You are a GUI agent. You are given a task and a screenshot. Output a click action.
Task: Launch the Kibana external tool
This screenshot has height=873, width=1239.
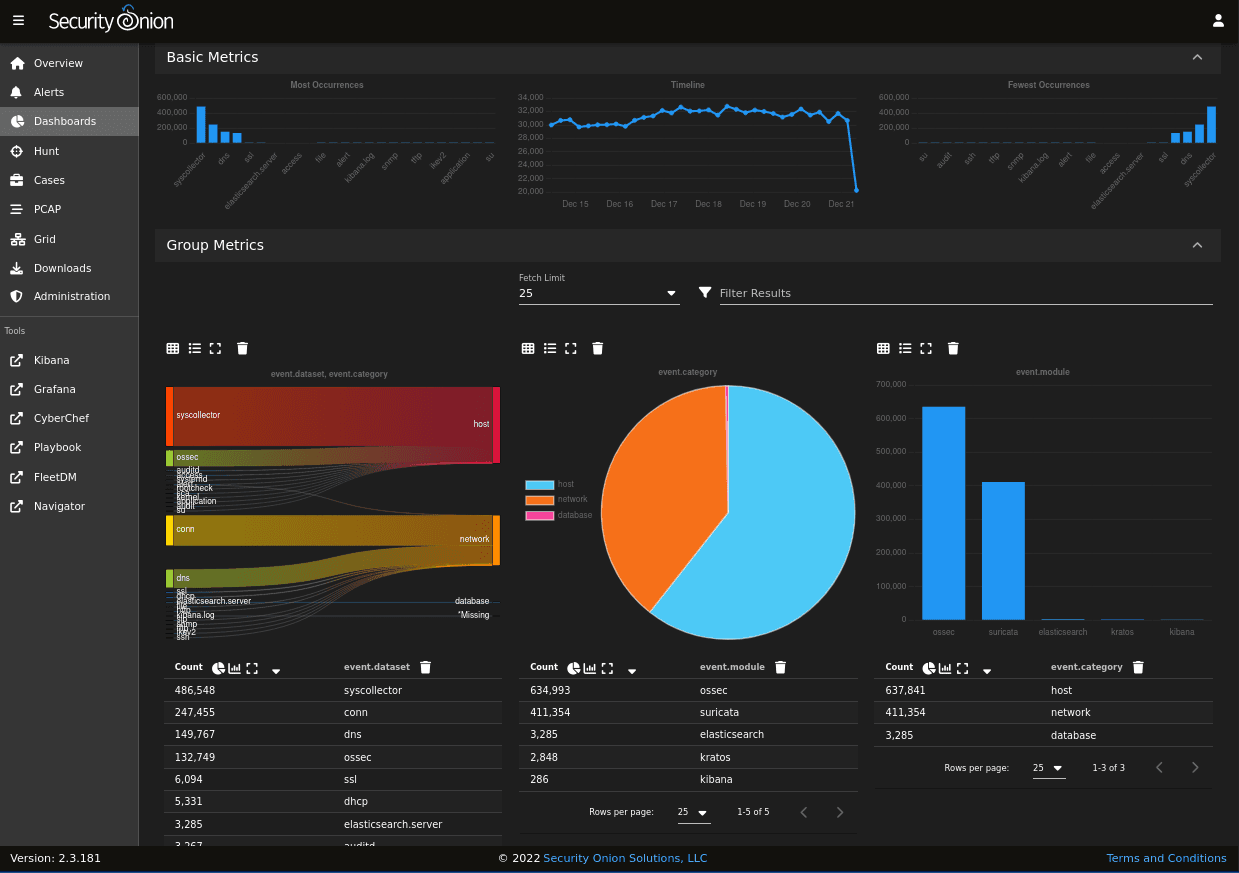pos(69,360)
